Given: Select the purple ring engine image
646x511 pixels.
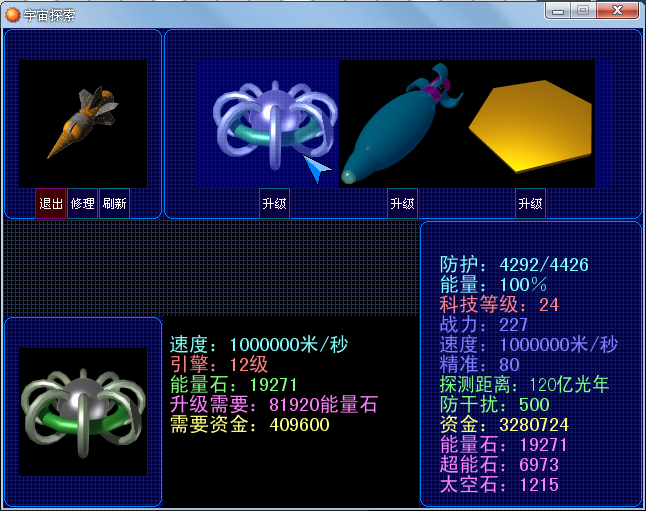Looking at the screenshot, I should (275, 124).
